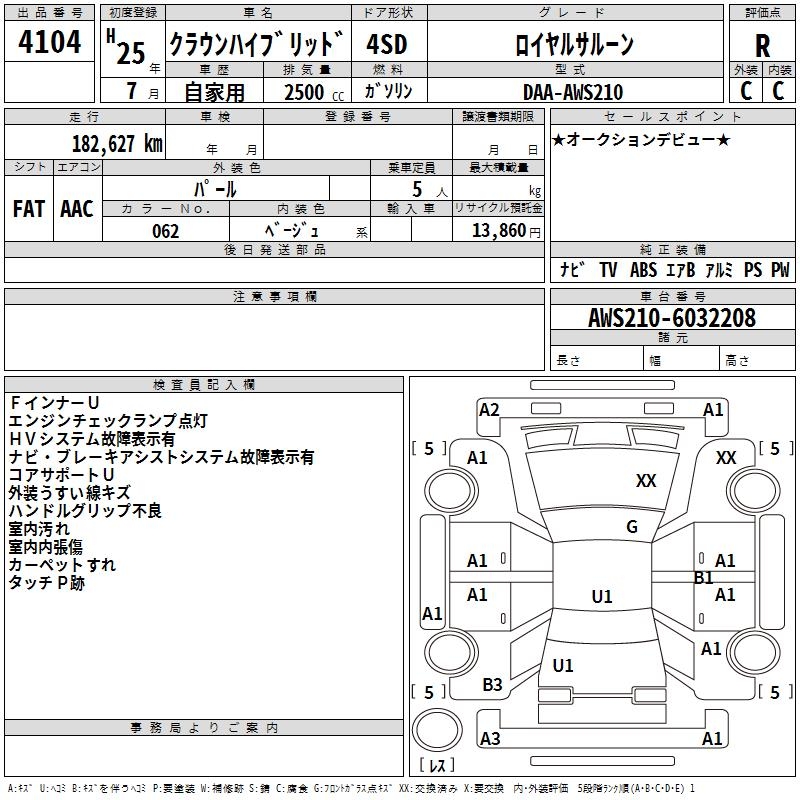Select the 出品番号 header cell
Image resolution: width=800 pixels, height=800 pixels.
49,13
